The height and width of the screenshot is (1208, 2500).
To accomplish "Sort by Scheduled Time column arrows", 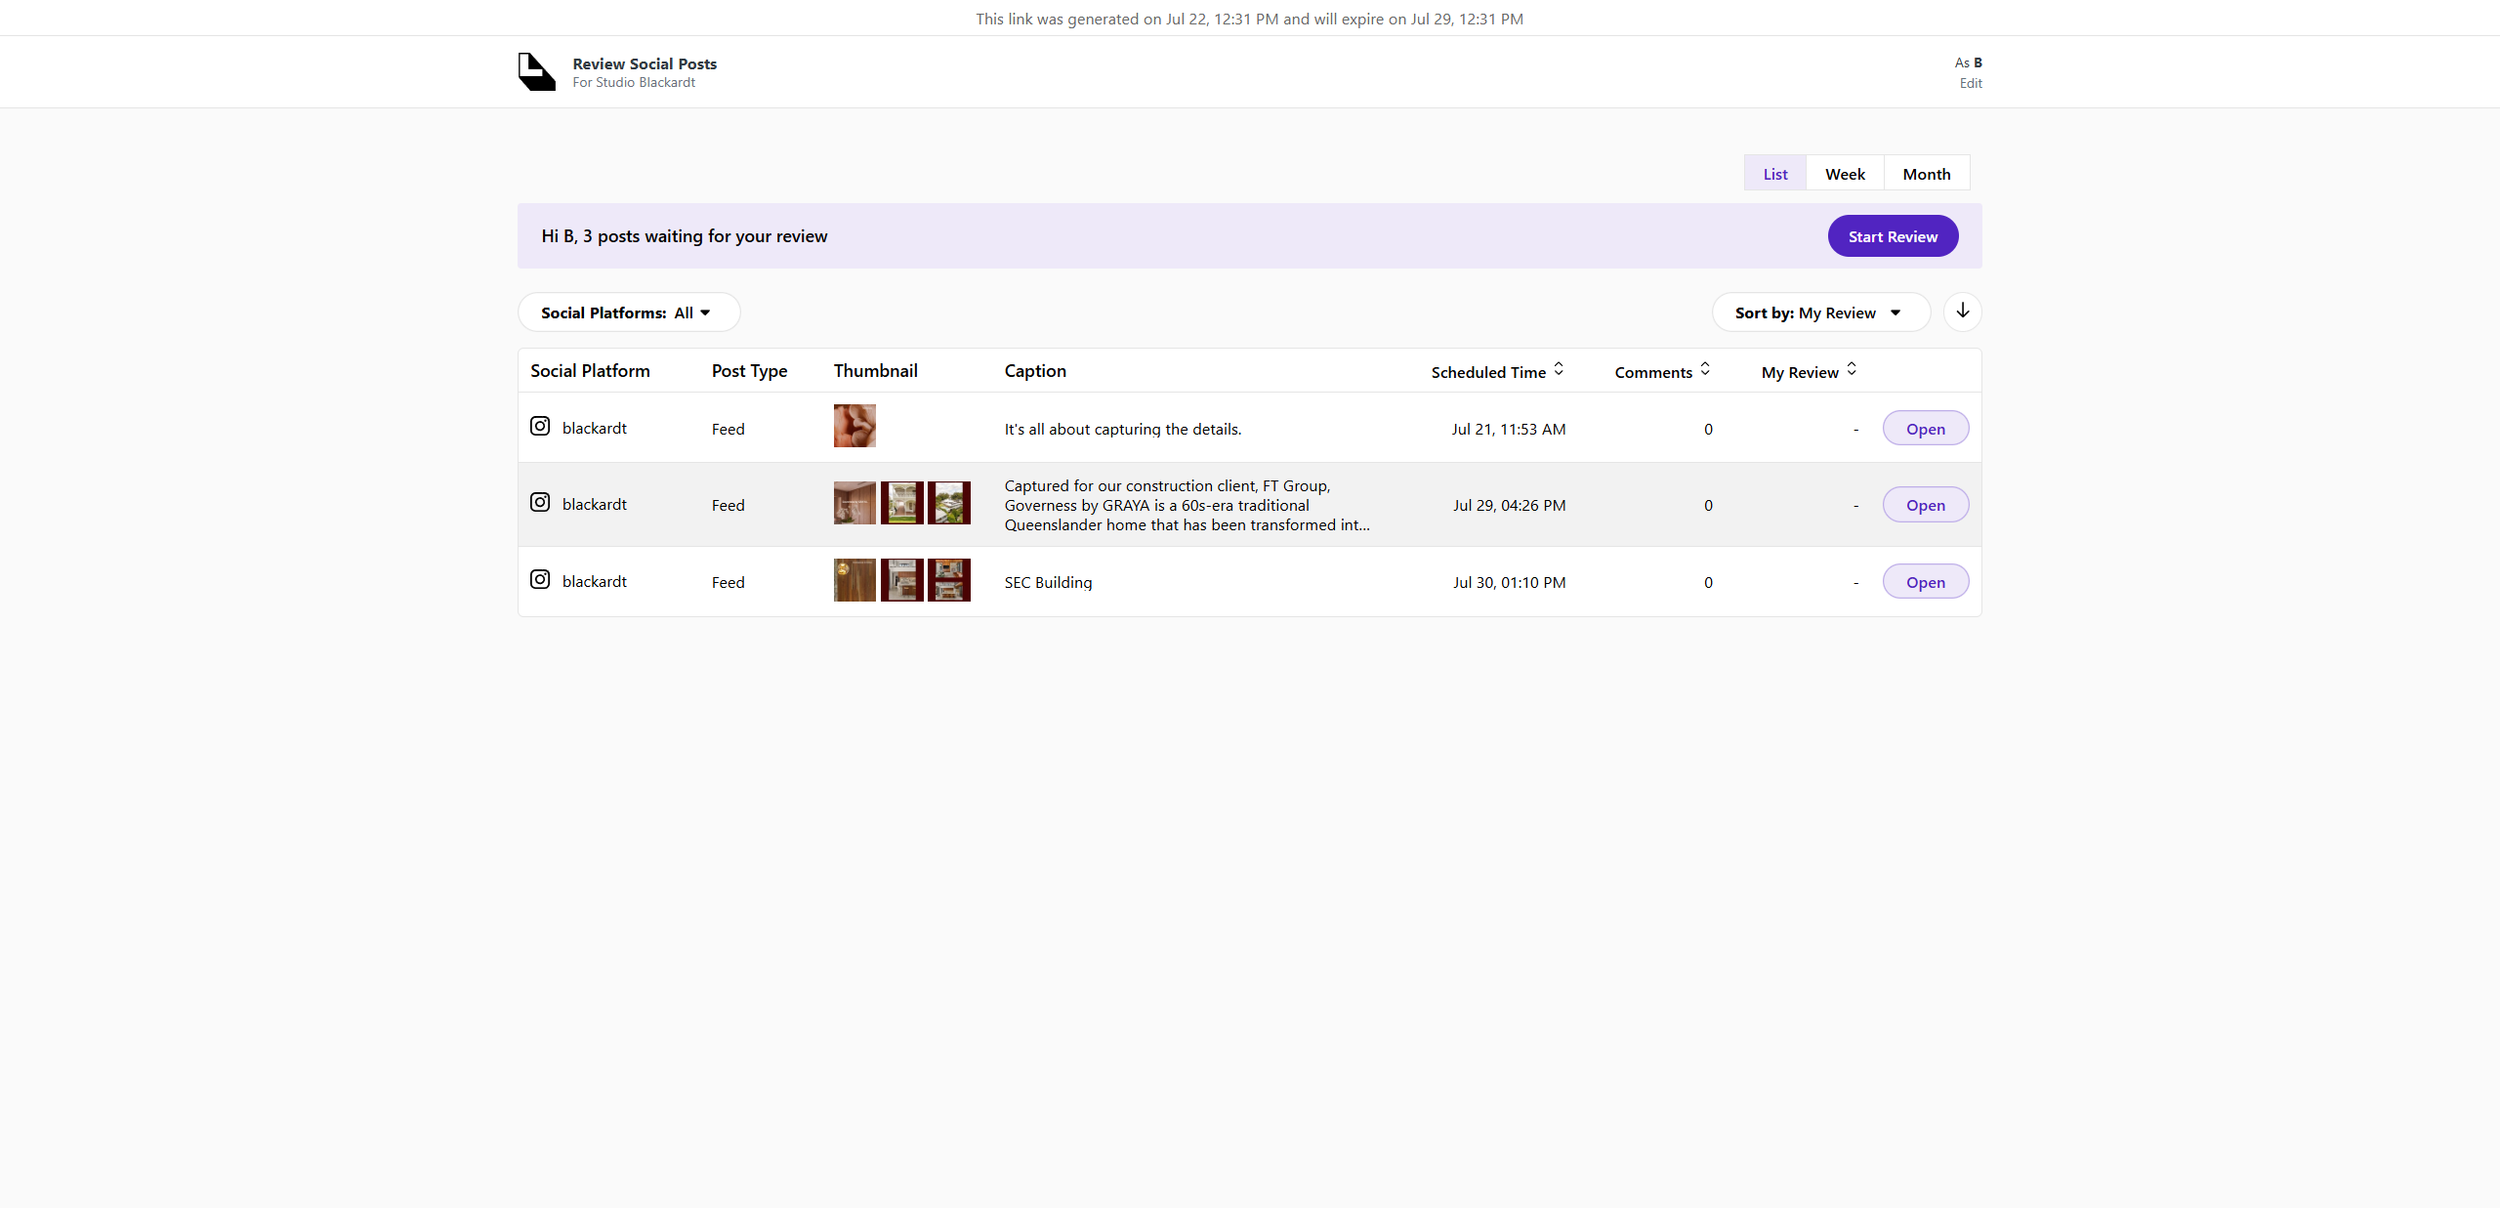I will click(x=1558, y=370).
